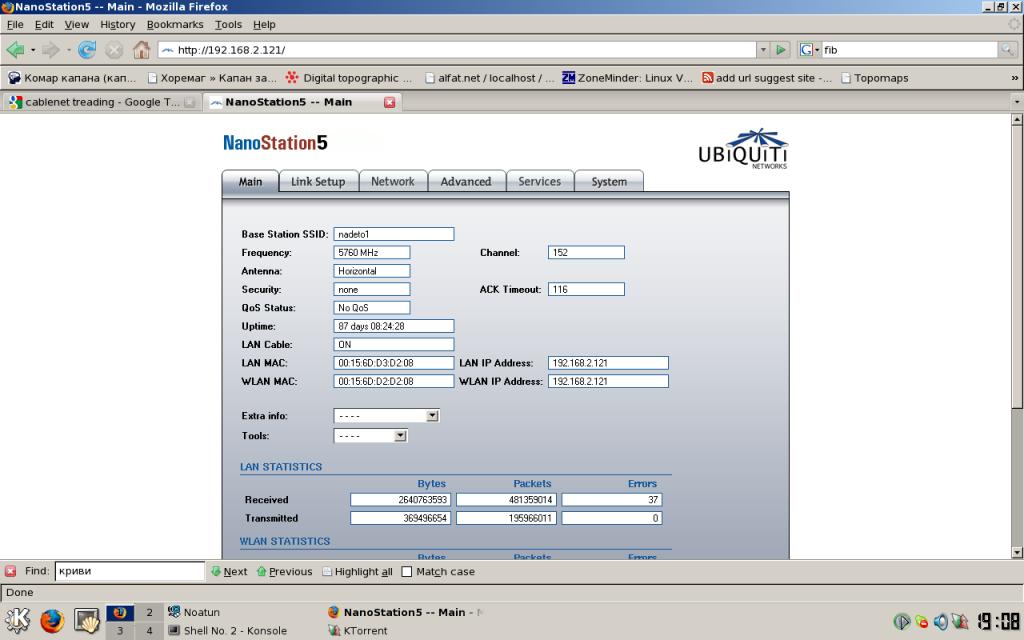Click the browser Back arrow button

click(x=14, y=50)
